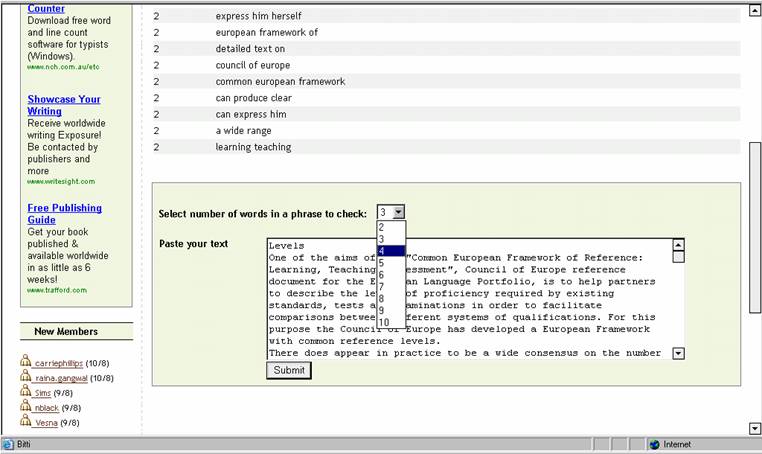
Task: Click the 'european framework of' phrase row
Action: point(446,32)
